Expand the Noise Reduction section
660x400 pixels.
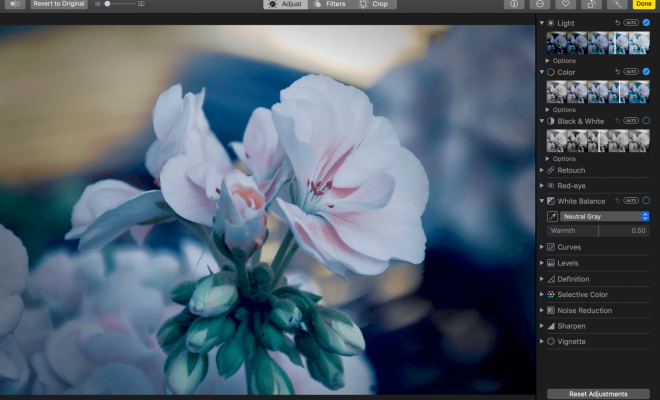(542, 310)
